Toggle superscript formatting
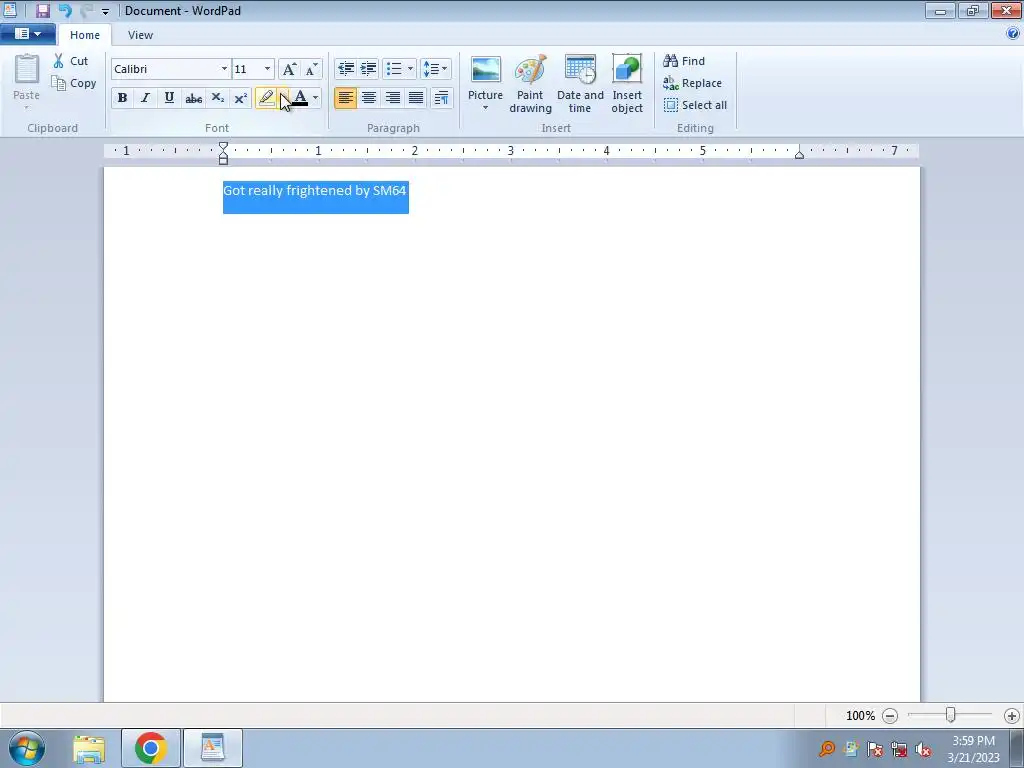Image resolution: width=1024 pixels, height=768 pixels. point(241,98)
